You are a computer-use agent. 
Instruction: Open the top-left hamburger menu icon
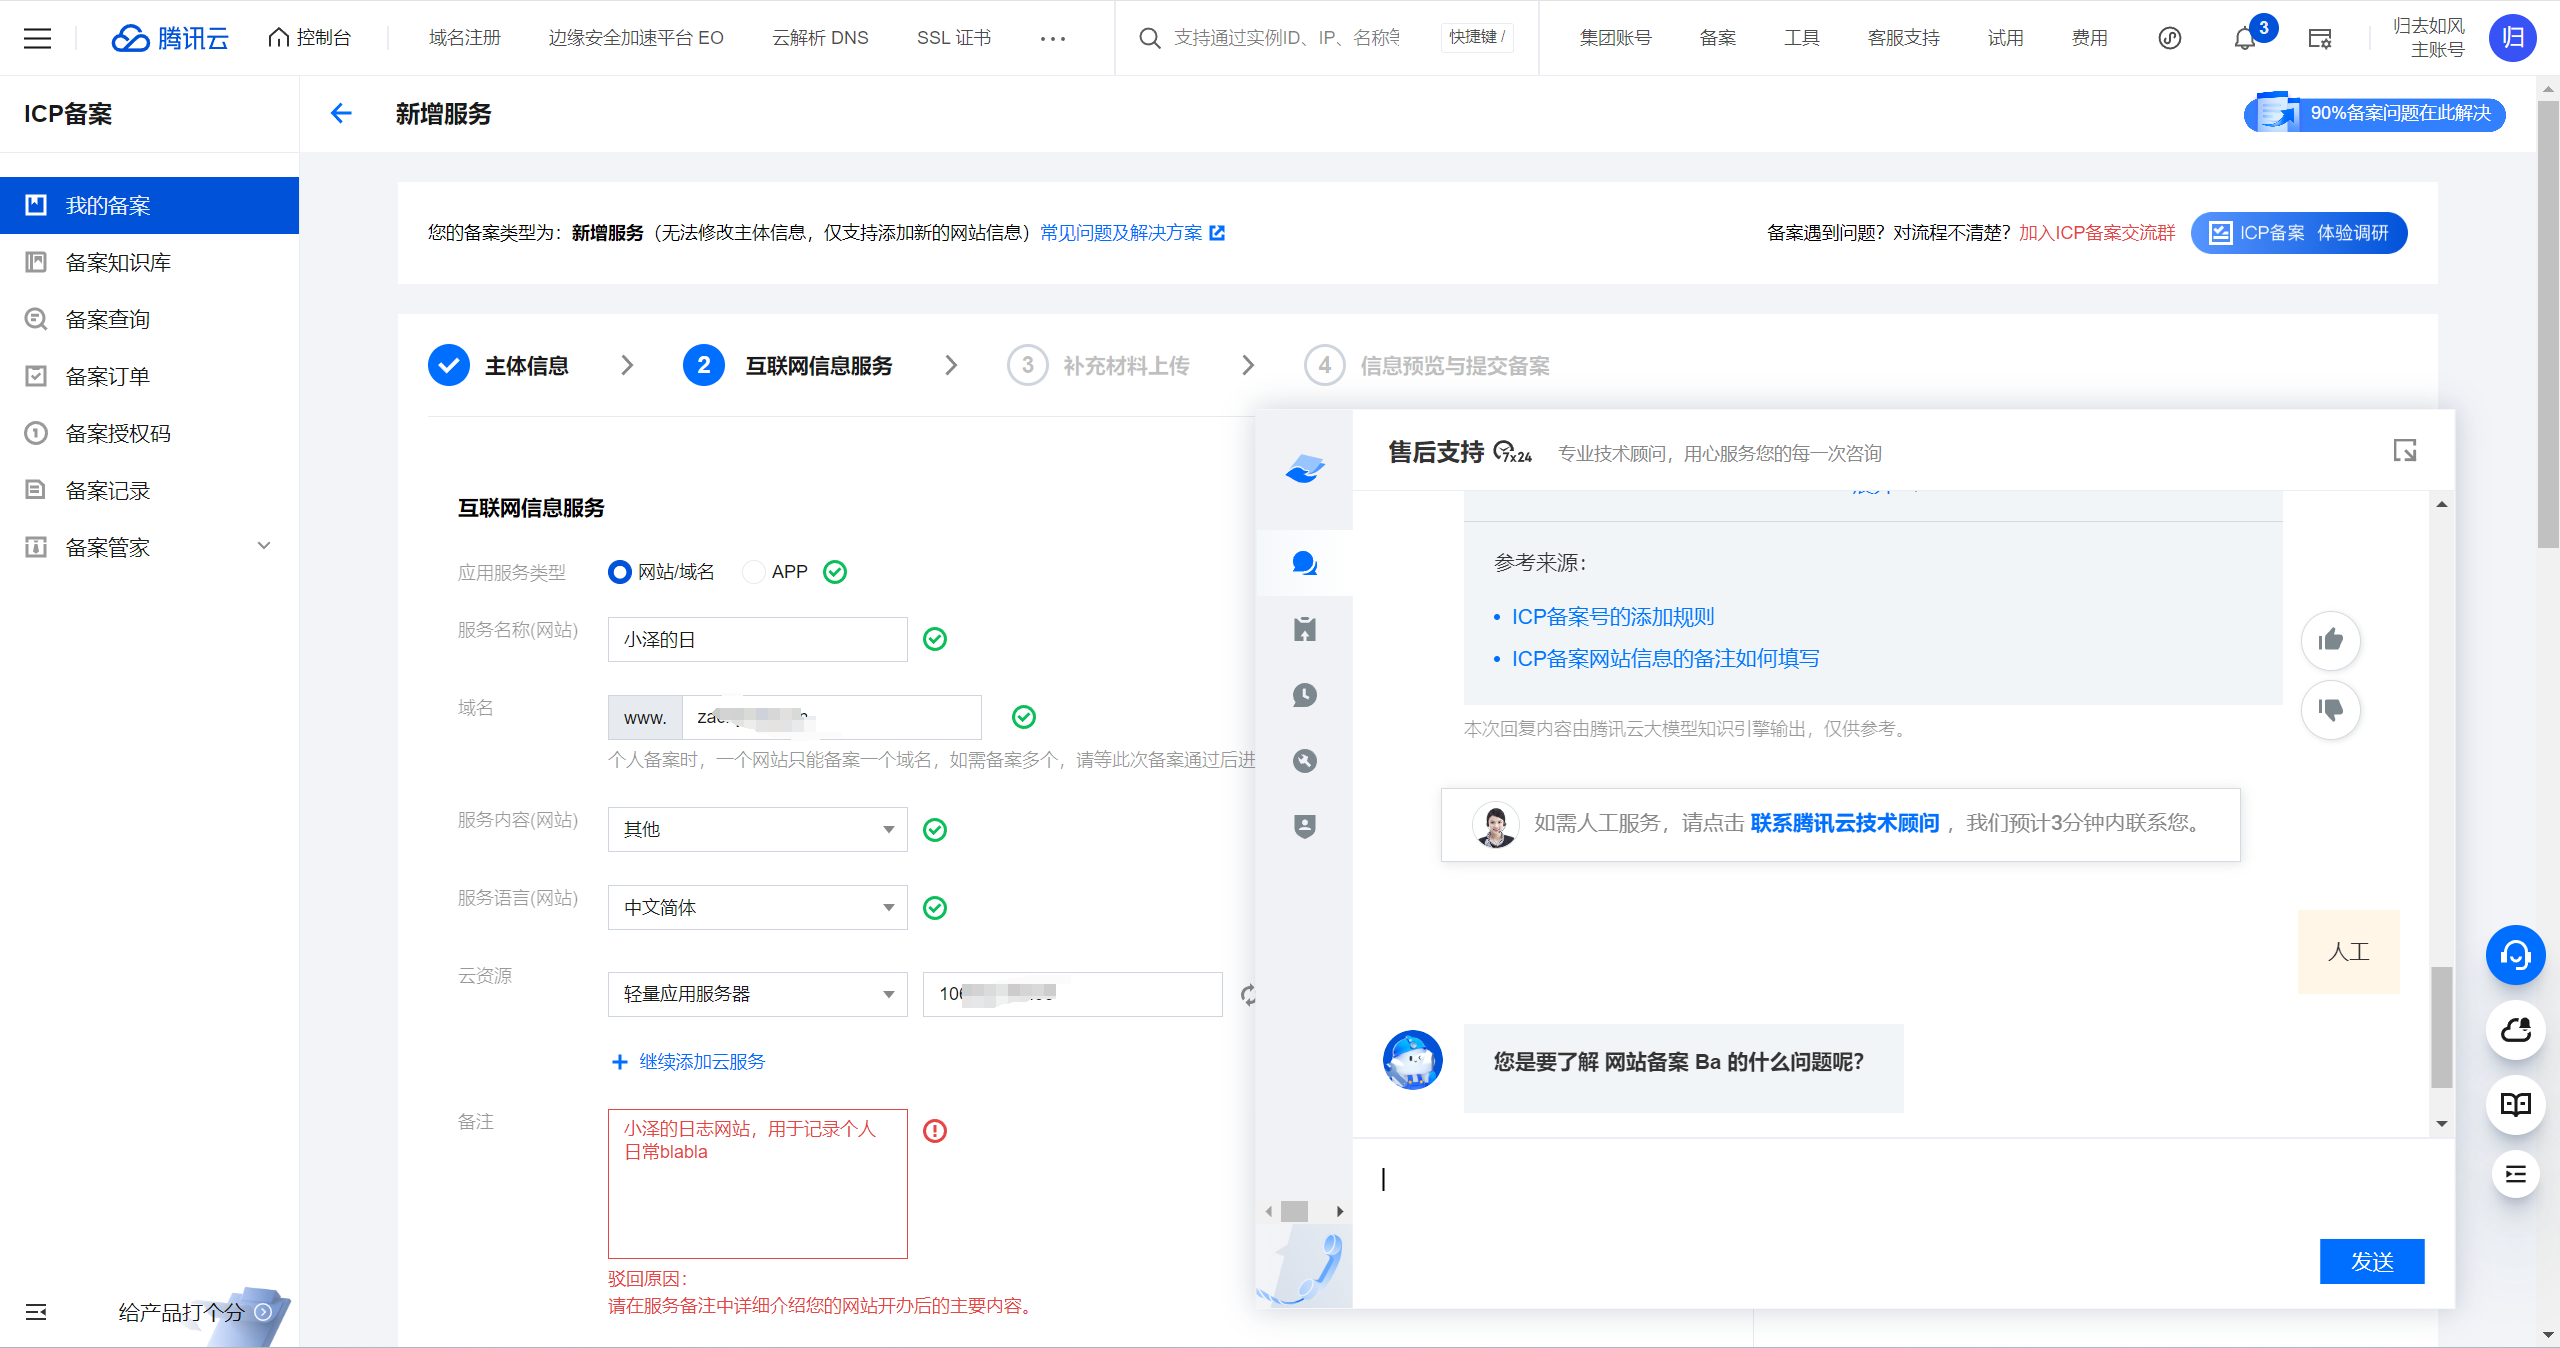37,38
